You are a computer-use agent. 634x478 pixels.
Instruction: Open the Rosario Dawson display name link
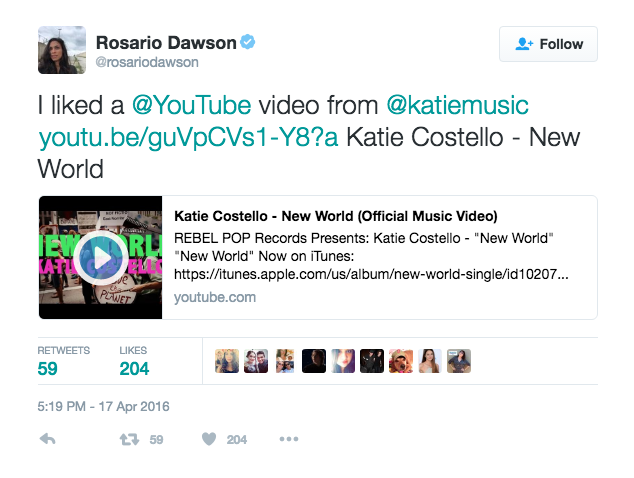point(166,42)
